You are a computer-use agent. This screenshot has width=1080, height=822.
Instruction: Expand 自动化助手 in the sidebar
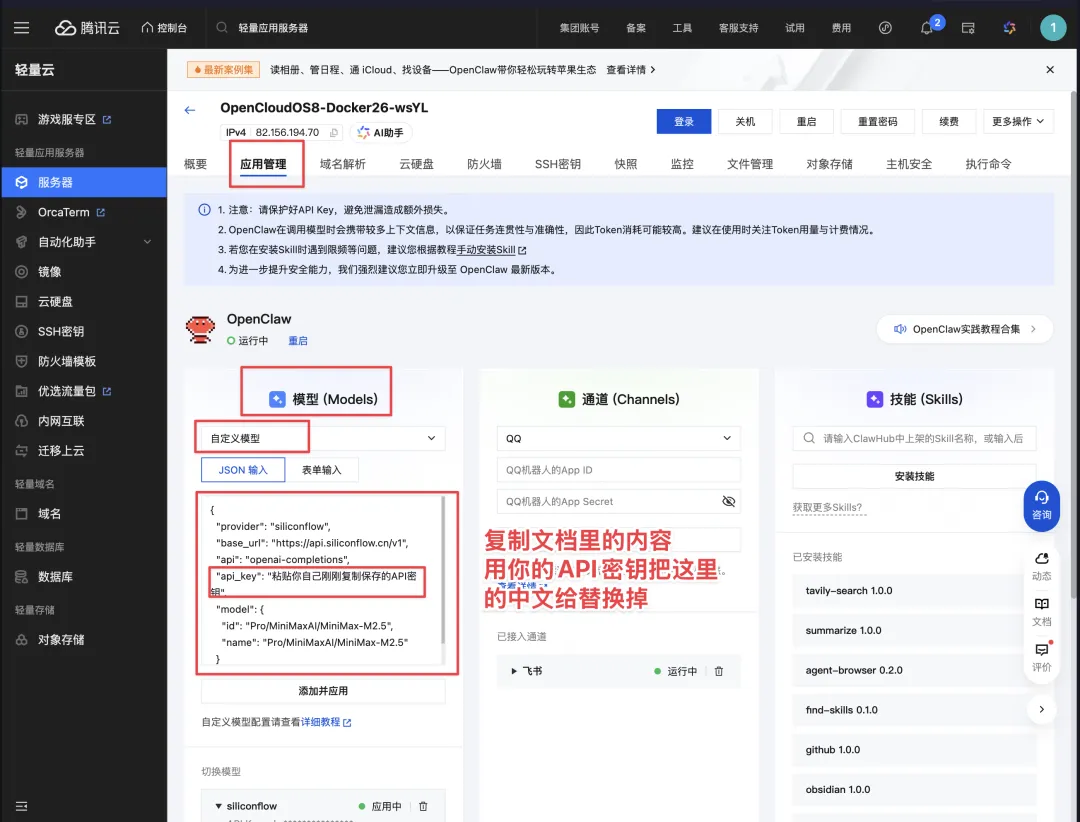coord(83,242)
